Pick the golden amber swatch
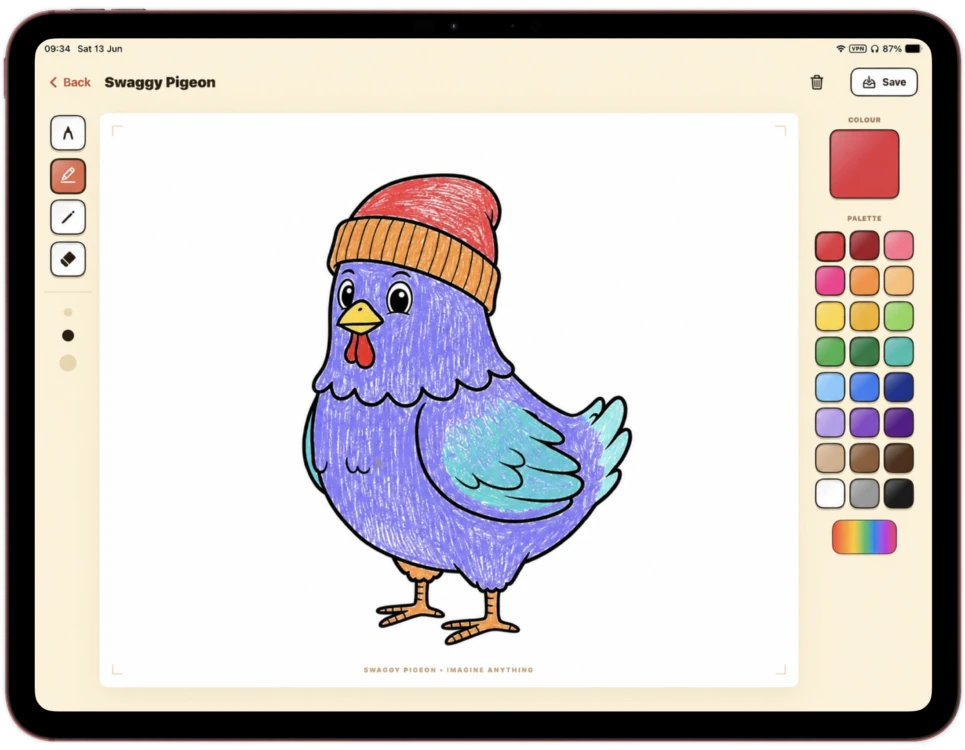Viewport: 965px width, 750px height. click(864, 316)
